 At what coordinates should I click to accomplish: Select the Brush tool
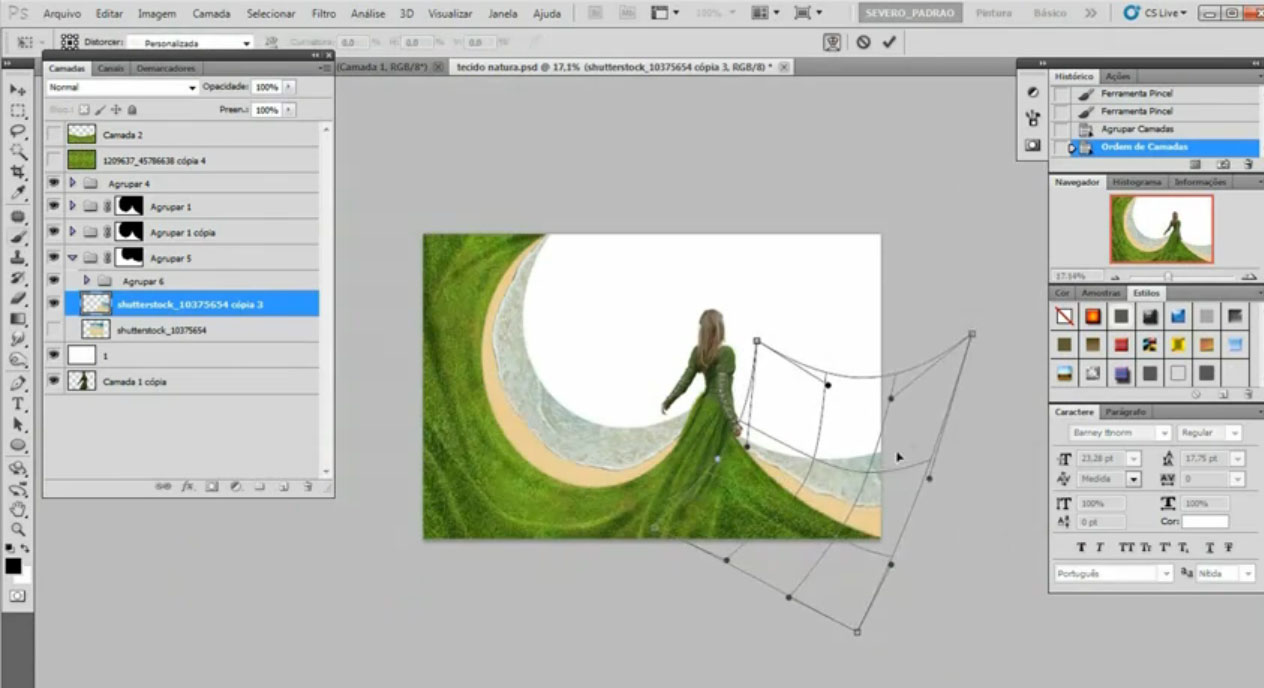coord(17,237)
